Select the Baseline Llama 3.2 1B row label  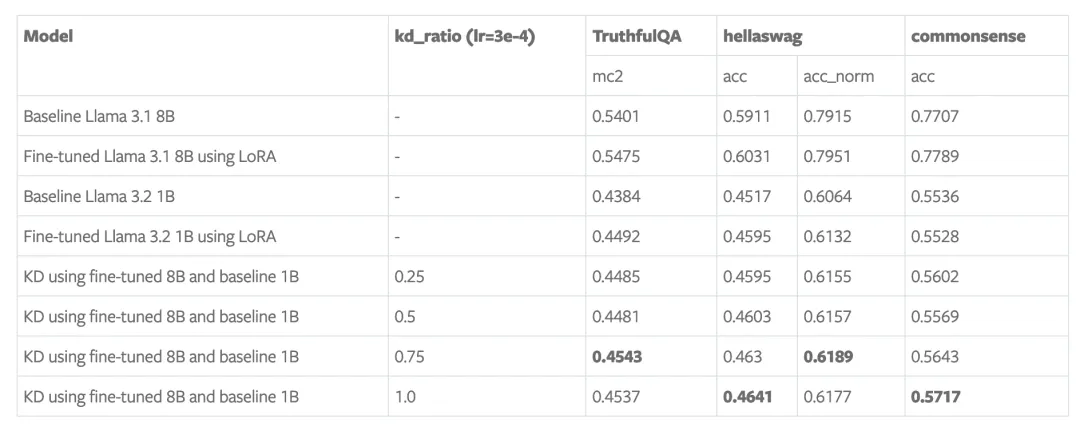(x=99, y=196)
